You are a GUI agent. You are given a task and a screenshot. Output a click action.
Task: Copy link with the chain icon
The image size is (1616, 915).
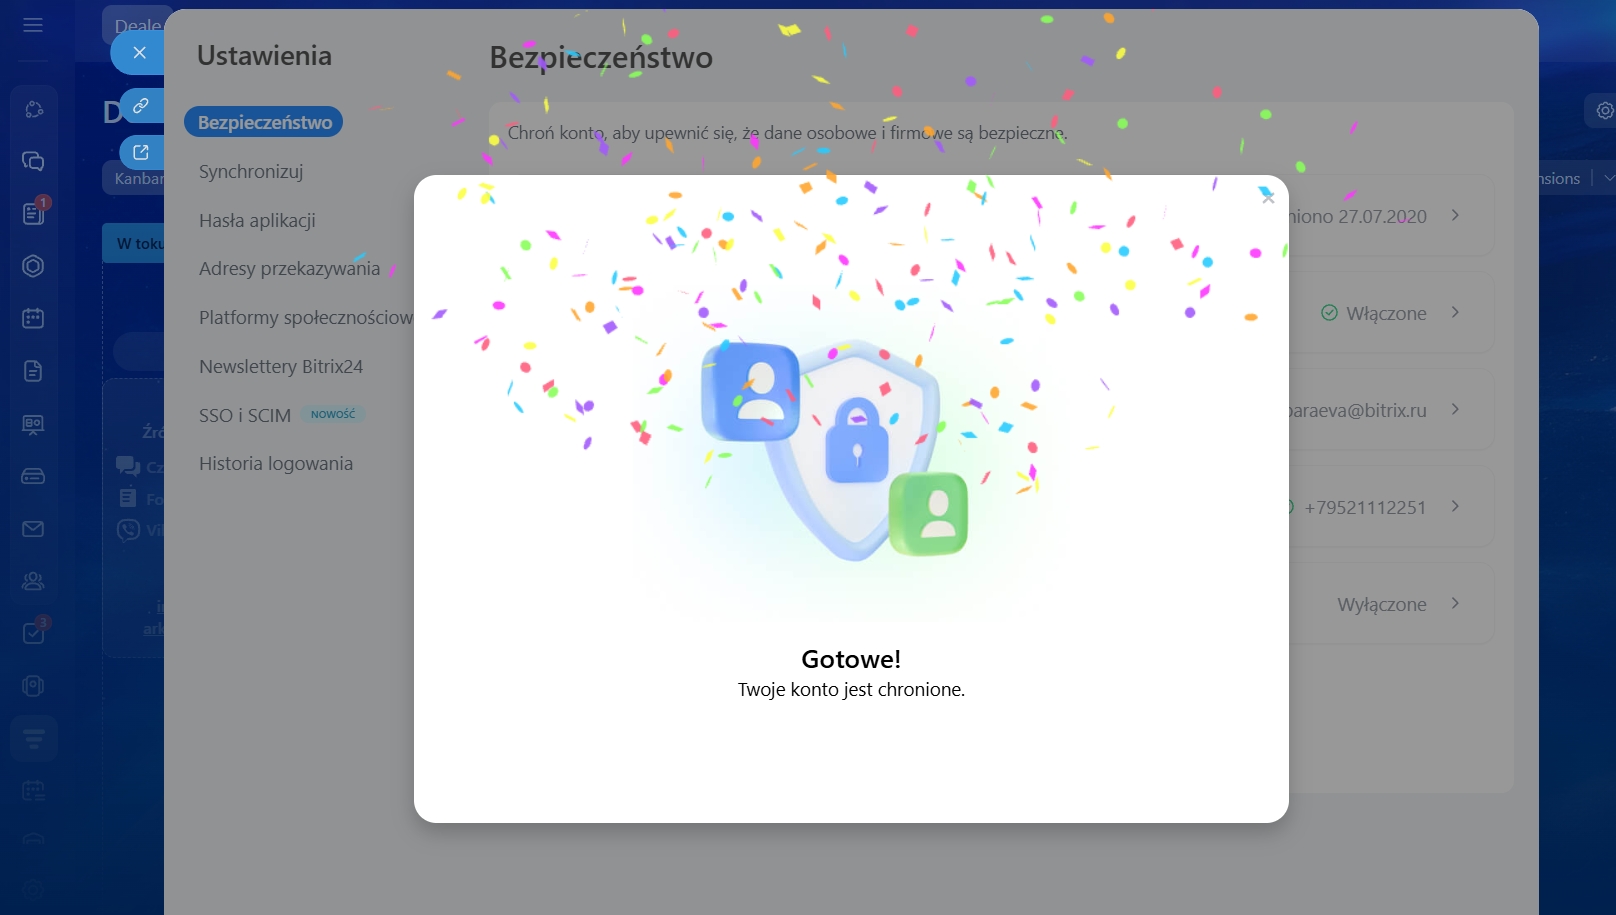coord(141,105)
